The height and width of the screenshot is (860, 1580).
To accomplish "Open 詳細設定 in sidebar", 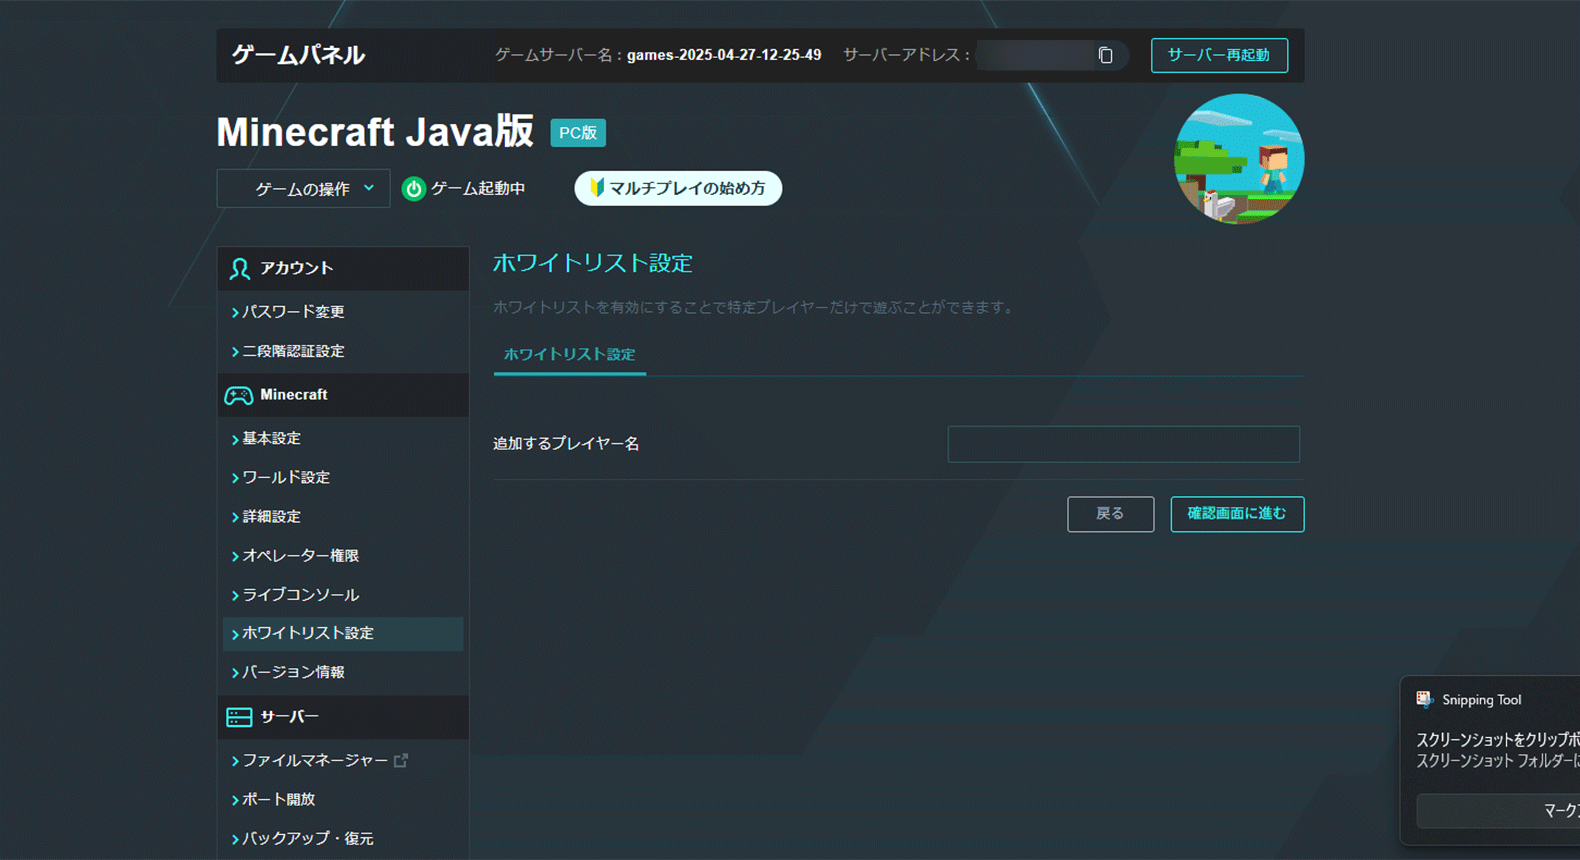I will (x=271, y=516).
